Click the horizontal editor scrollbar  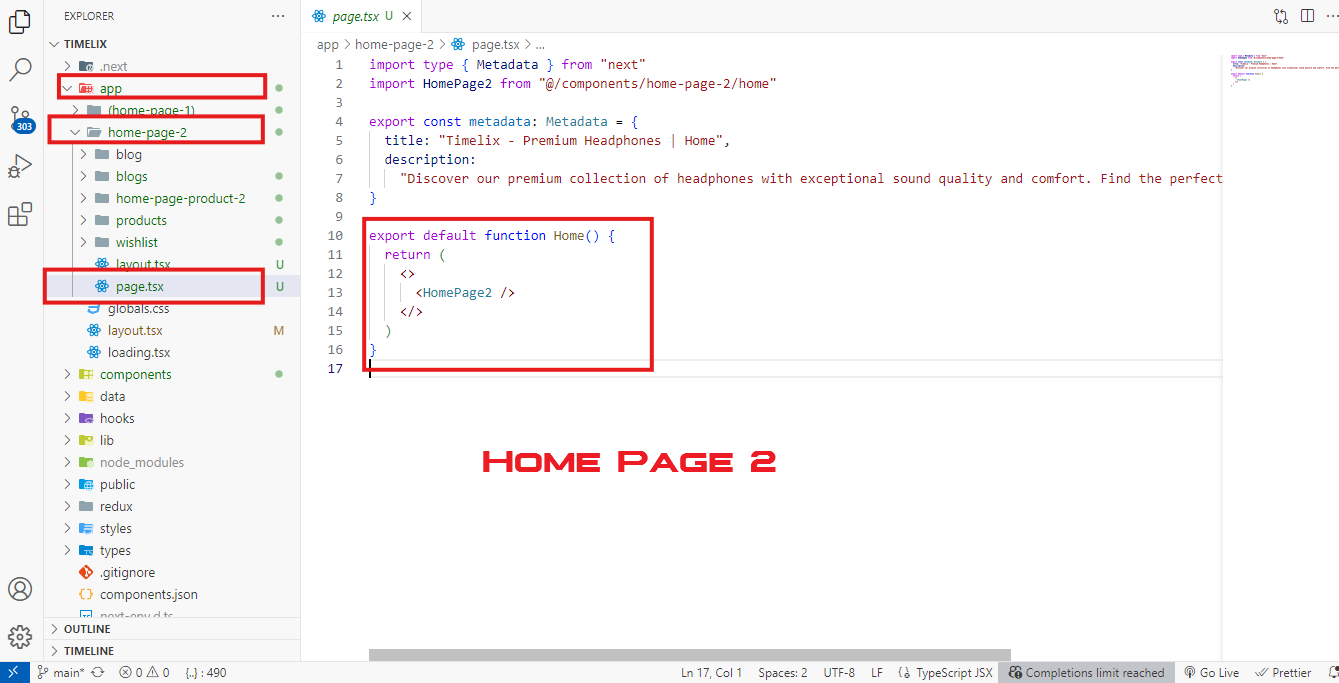click(x=689, y=655)
